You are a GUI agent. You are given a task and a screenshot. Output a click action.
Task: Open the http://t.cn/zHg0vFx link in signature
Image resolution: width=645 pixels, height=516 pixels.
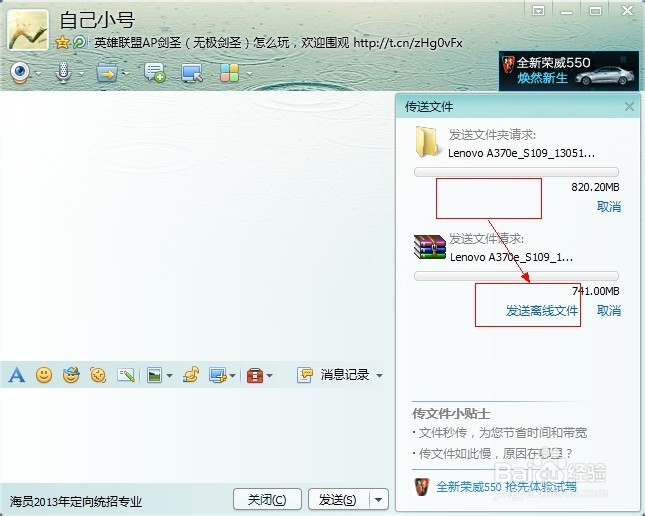[x=408, y=43]
